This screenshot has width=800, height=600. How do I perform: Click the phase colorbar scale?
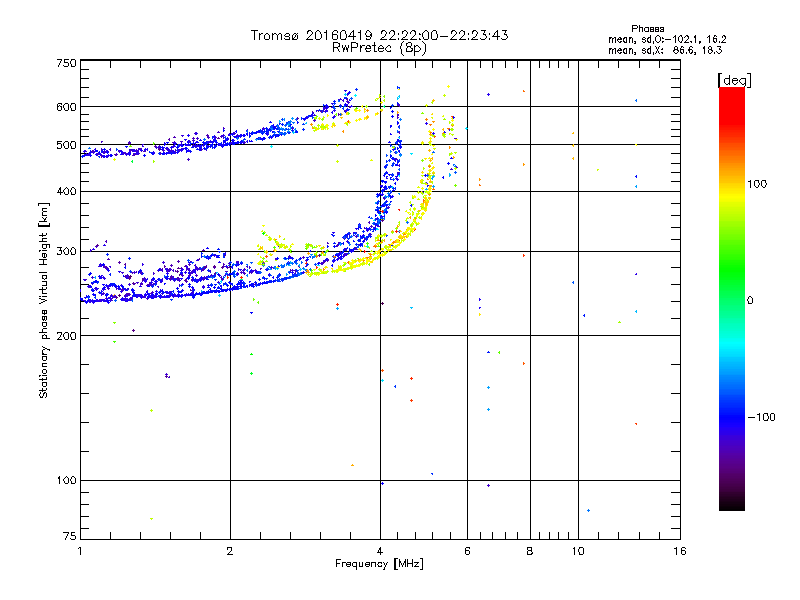(x=732, y=298)
